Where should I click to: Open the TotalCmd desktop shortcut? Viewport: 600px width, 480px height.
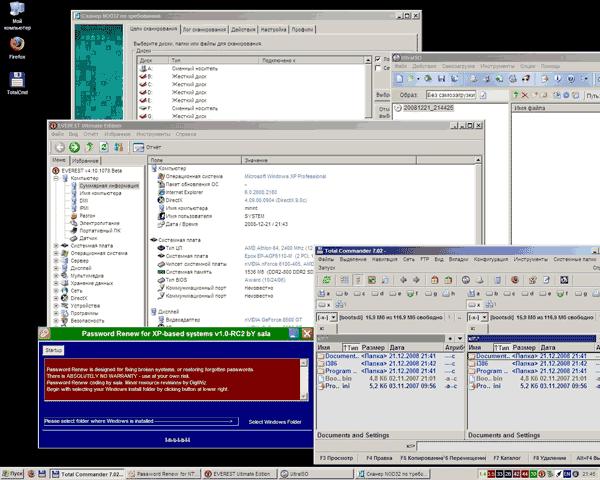(x=17, y=83)
